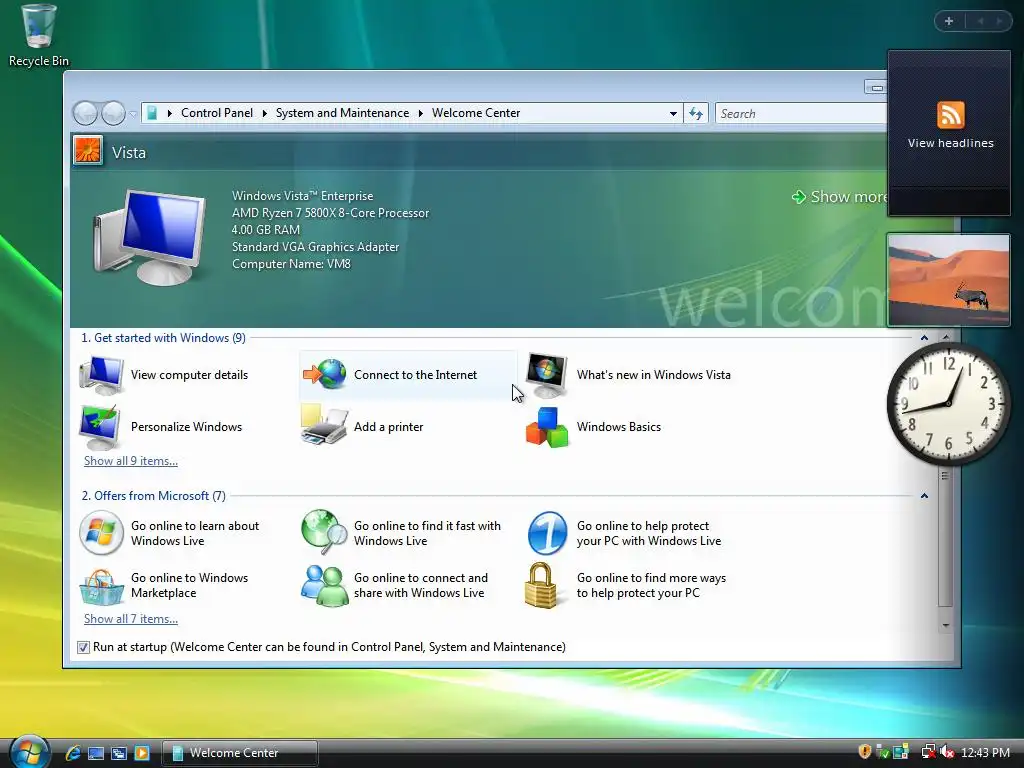Click the sidebar add gadgets plus button
This screenshot has width=1024, height=768.
pyautogui.click(x=949, y=21)
